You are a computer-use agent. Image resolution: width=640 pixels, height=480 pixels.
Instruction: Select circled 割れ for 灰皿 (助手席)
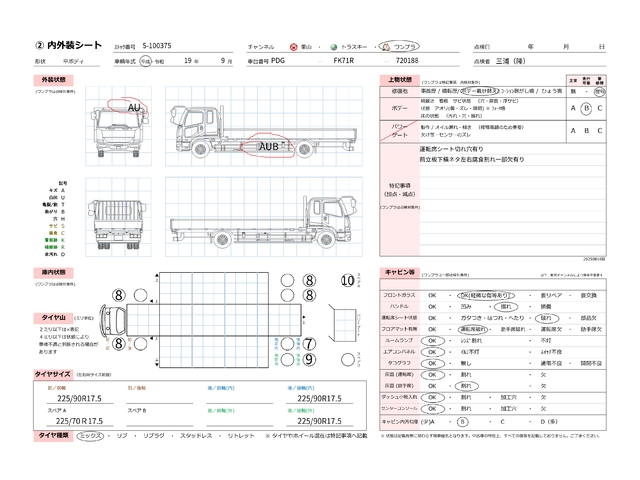(x=466, y=386)
